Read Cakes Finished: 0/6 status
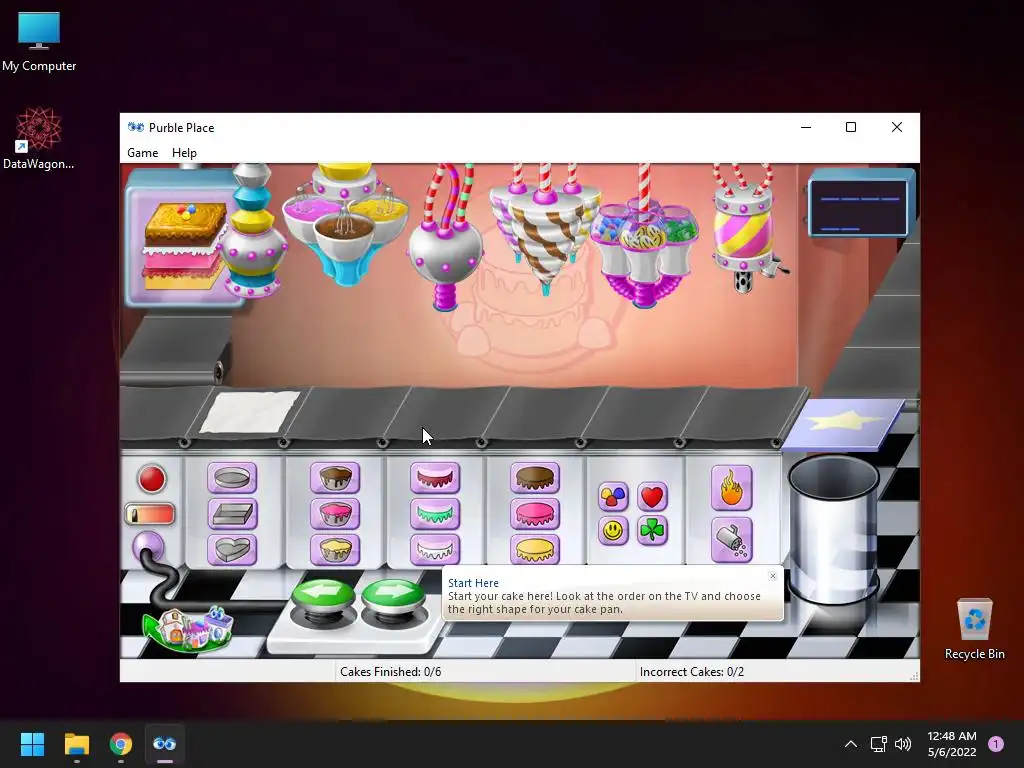The height and width of the screenshot is (768, 1024). (391, 672)
